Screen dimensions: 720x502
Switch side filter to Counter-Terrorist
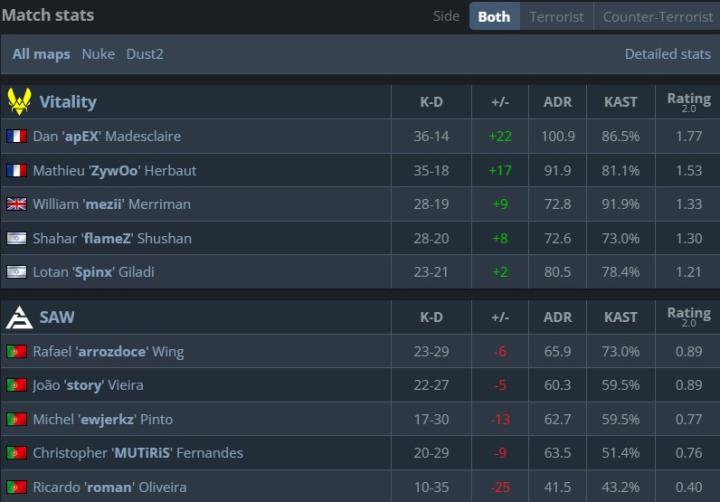656,16
